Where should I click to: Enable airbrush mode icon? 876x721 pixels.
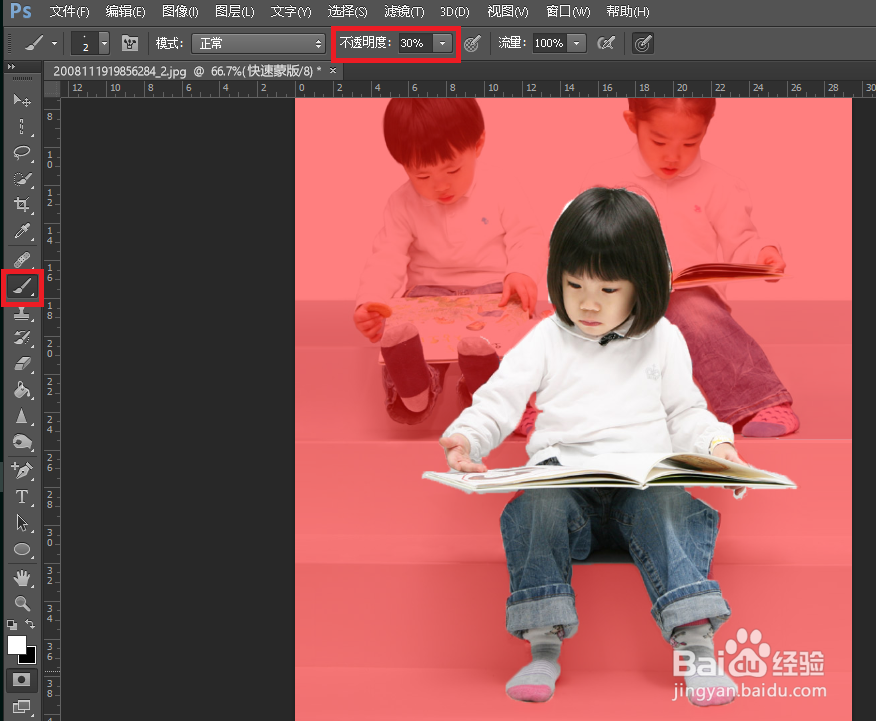[606, 43]
